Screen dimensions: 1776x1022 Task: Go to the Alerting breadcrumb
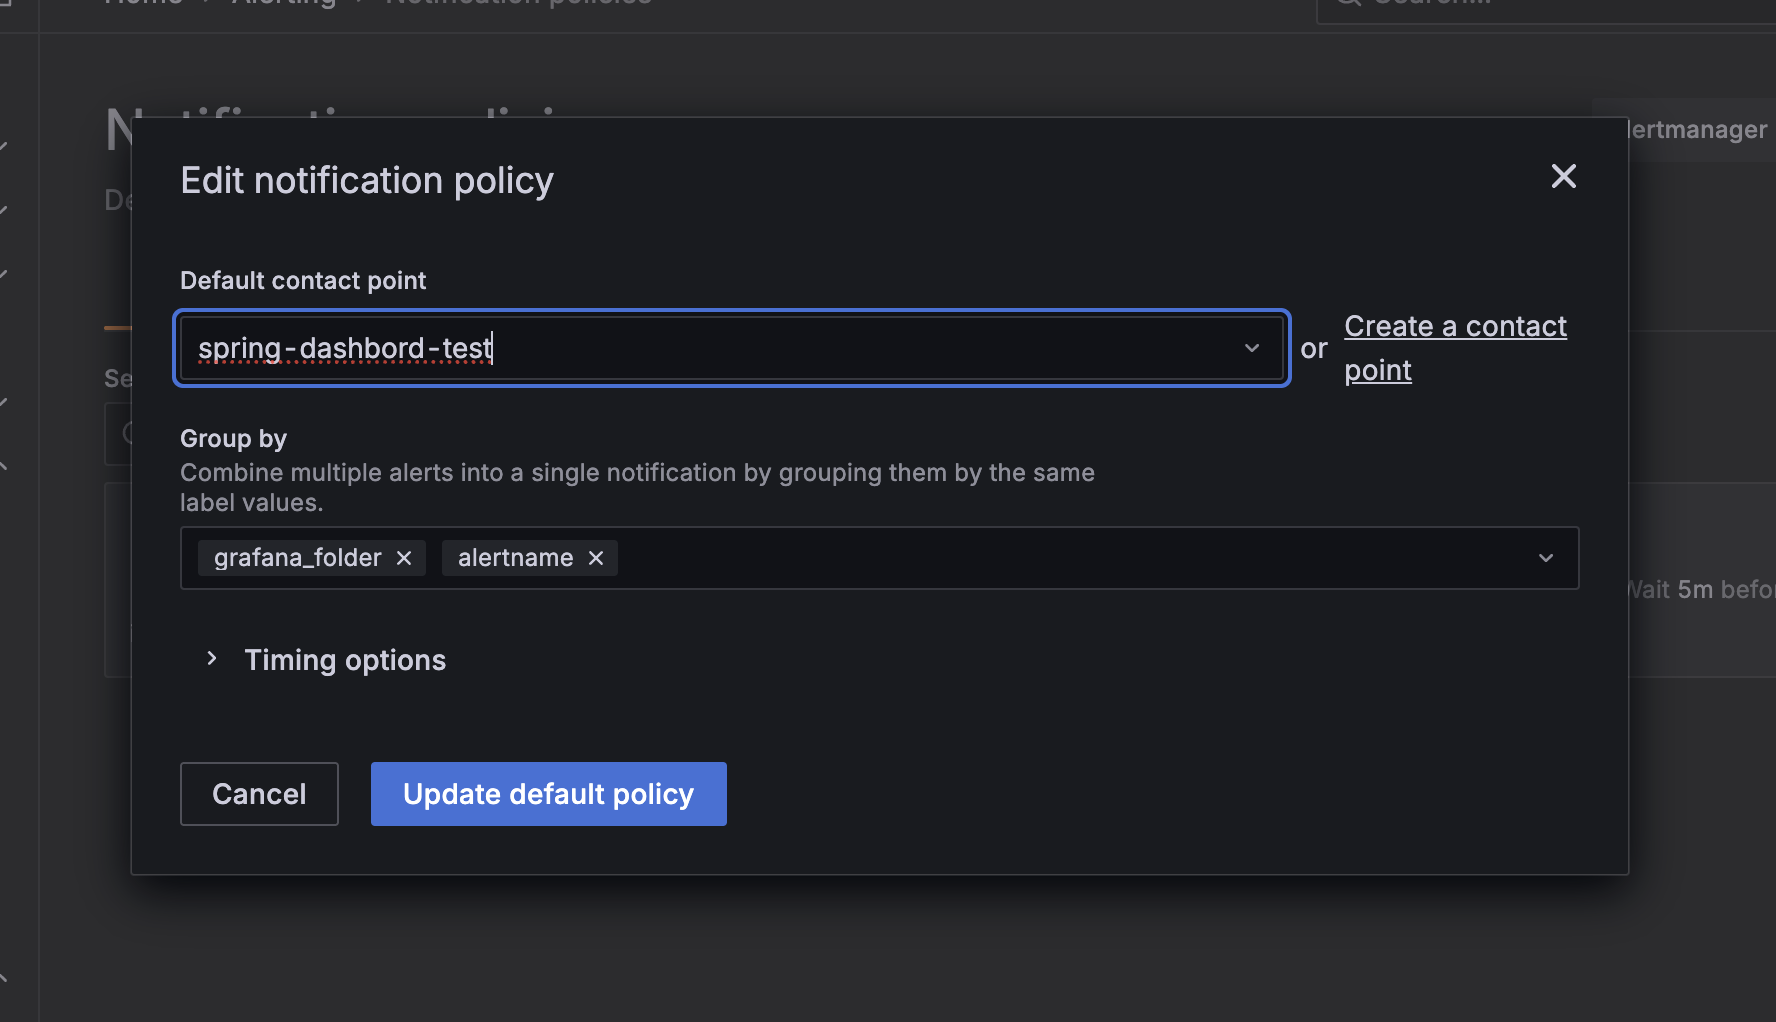coord(285,4)
